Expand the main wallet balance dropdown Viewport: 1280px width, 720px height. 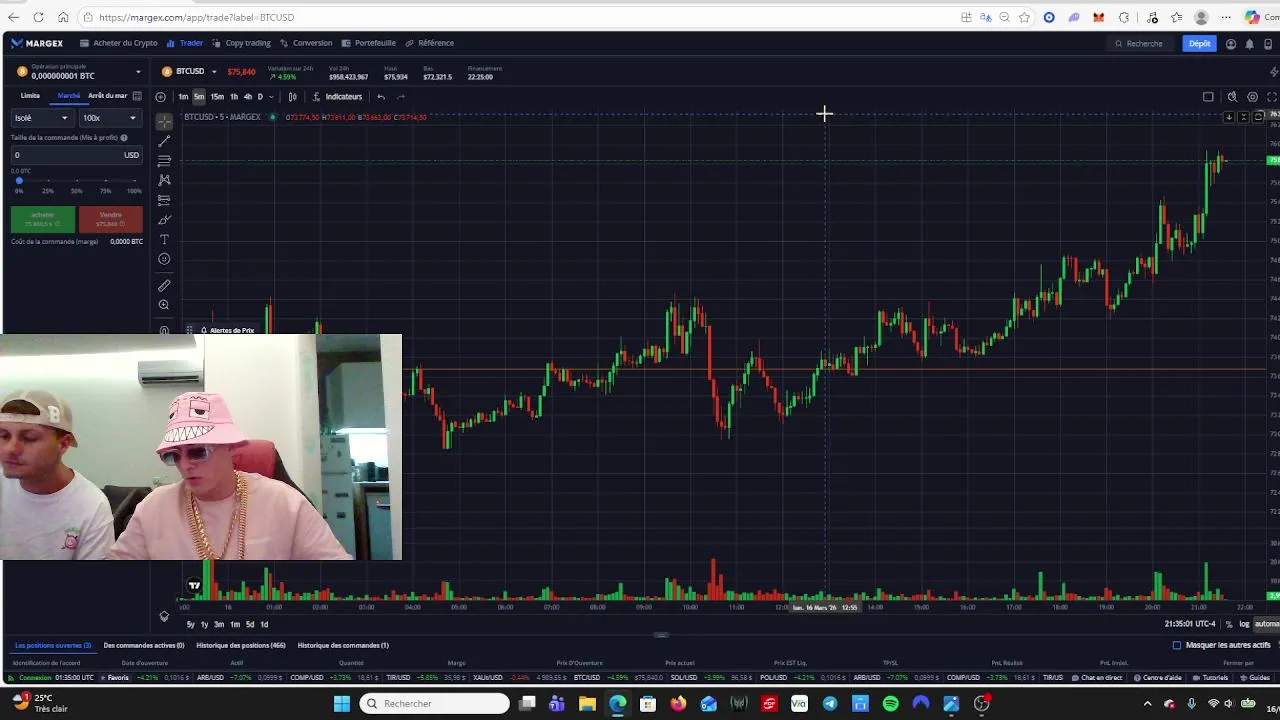tap(138, 72)
